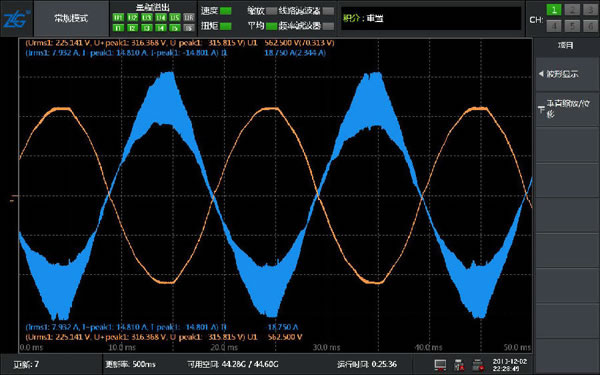
Task: Click the 0:25:36 run time status
Action: click(367, 364)
